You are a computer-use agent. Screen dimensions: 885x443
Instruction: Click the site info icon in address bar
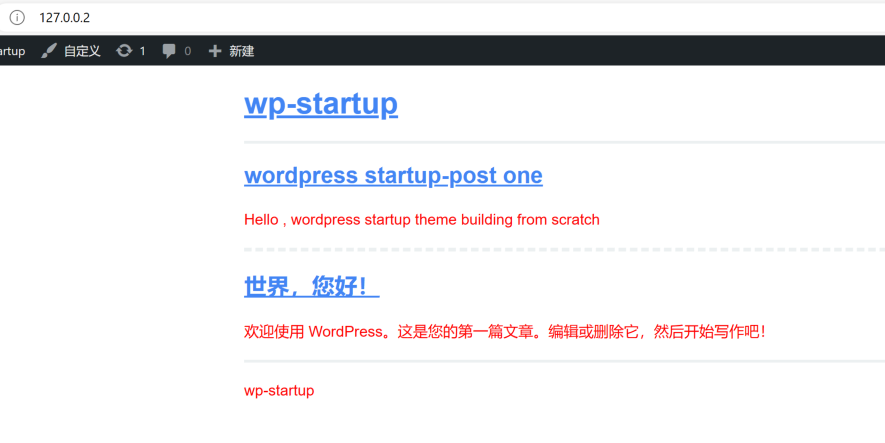click(x=17, y=17)
